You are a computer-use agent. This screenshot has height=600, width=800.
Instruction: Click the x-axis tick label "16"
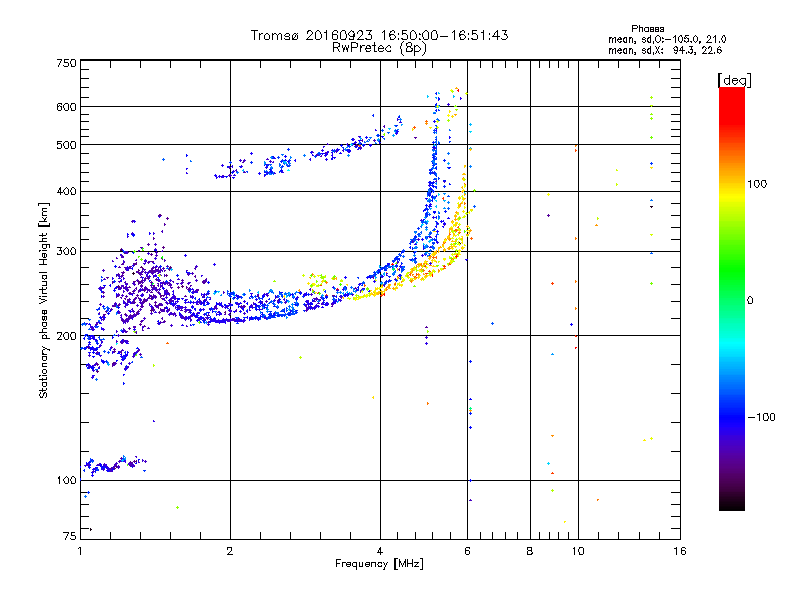pos(680,551)
